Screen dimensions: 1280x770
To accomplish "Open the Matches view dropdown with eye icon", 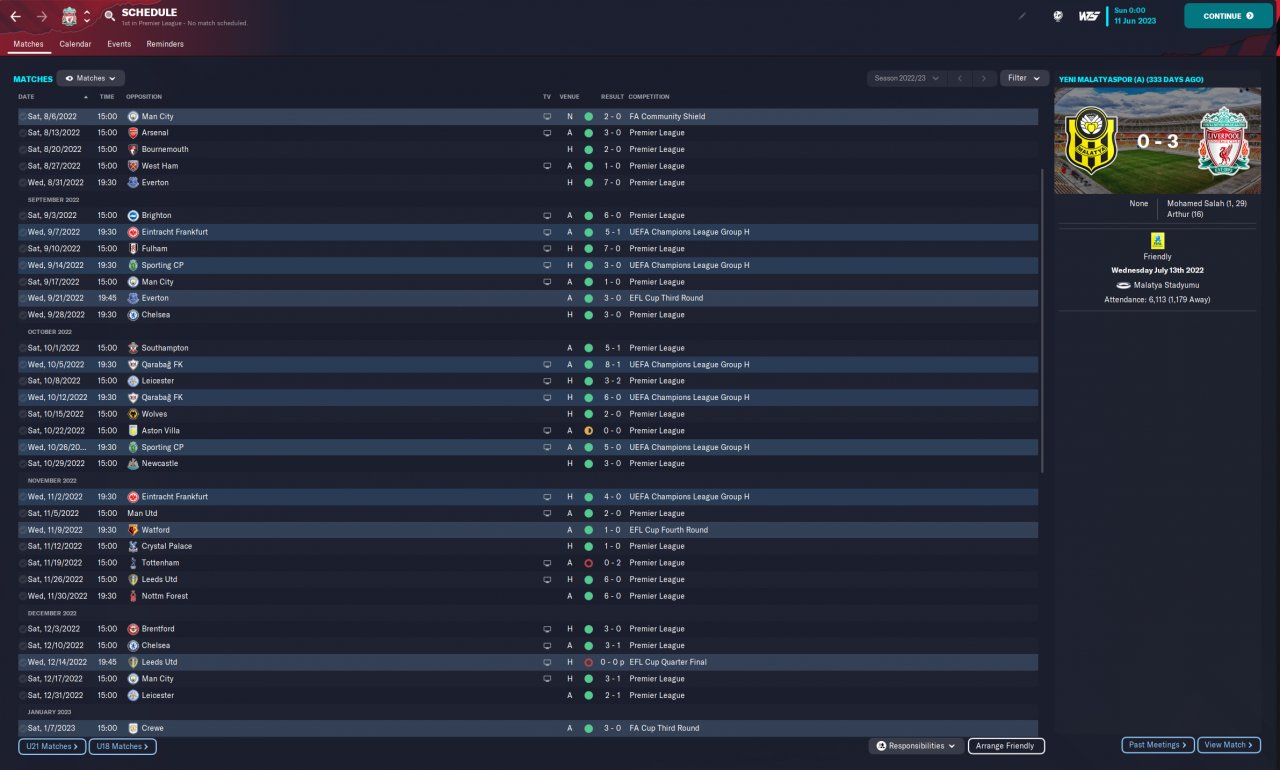I will (90, 78).
